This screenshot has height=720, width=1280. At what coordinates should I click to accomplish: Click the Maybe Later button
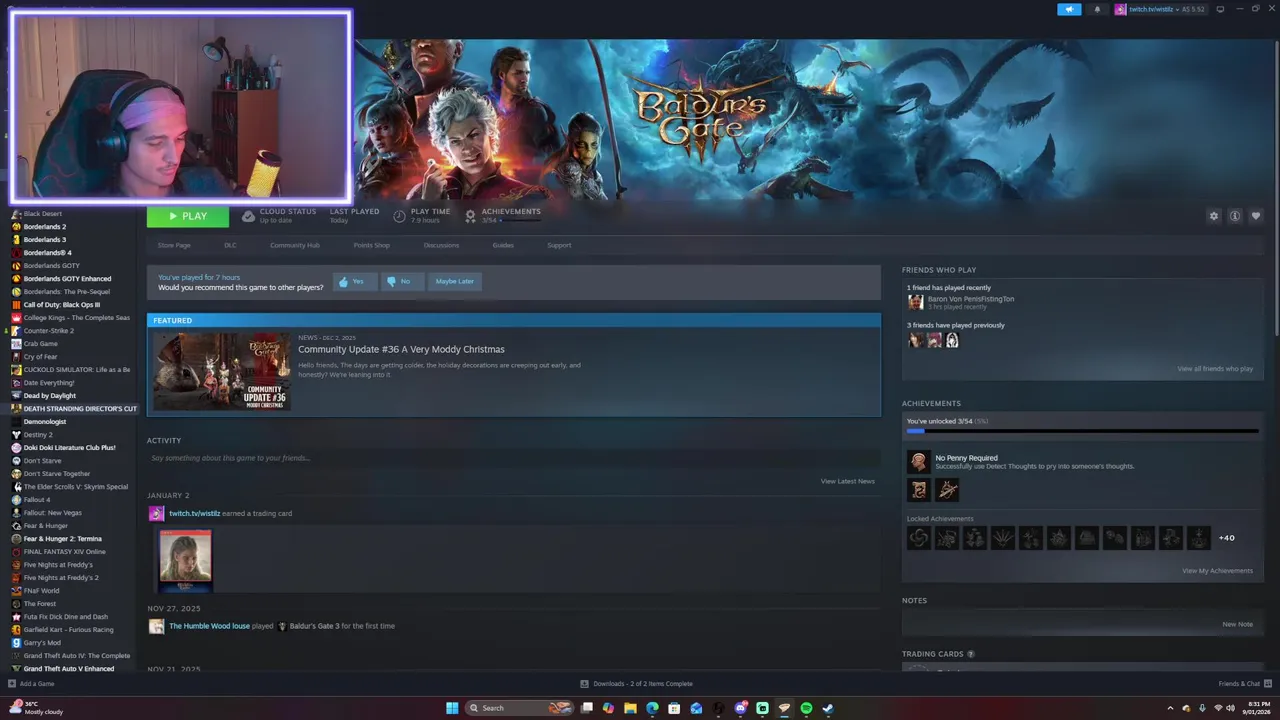455,281
